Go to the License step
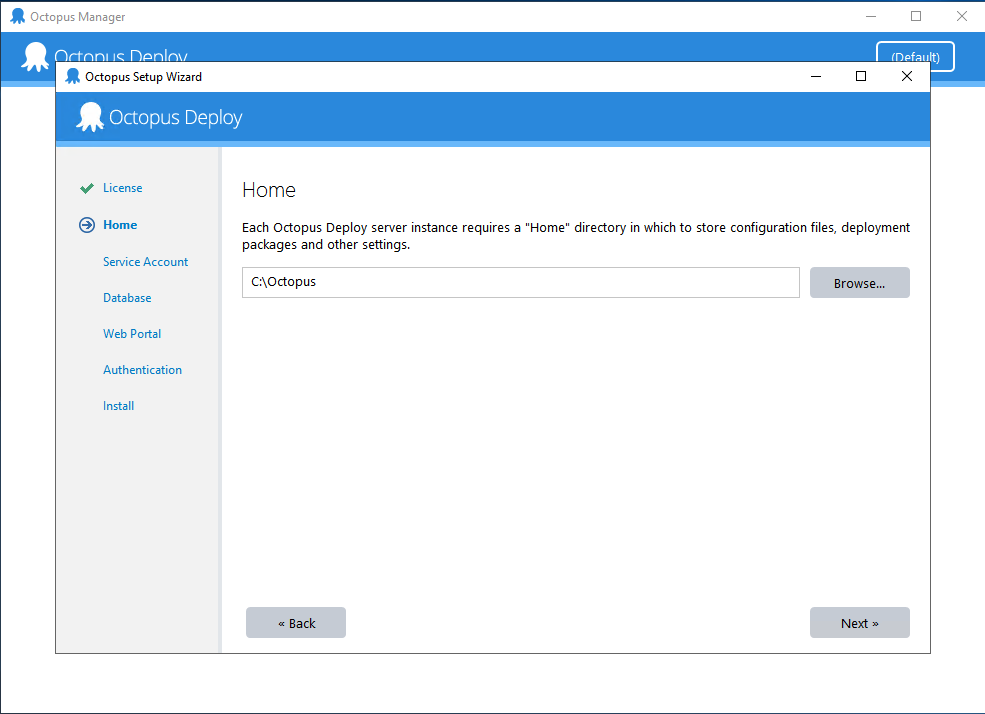This screenshot has height=714, width=985. [122, 188]
